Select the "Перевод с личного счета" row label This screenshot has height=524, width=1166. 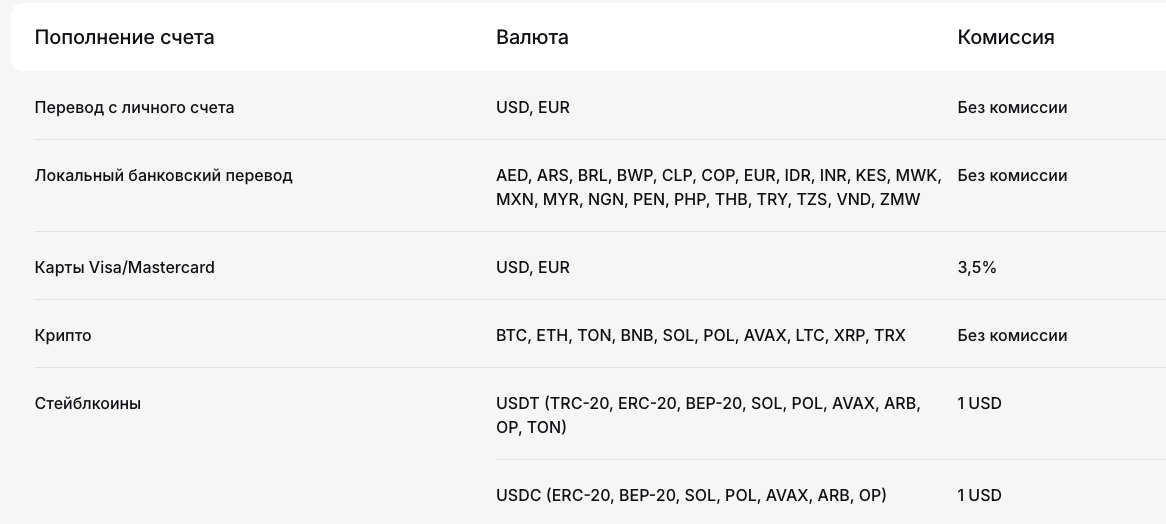click(134, 107)
